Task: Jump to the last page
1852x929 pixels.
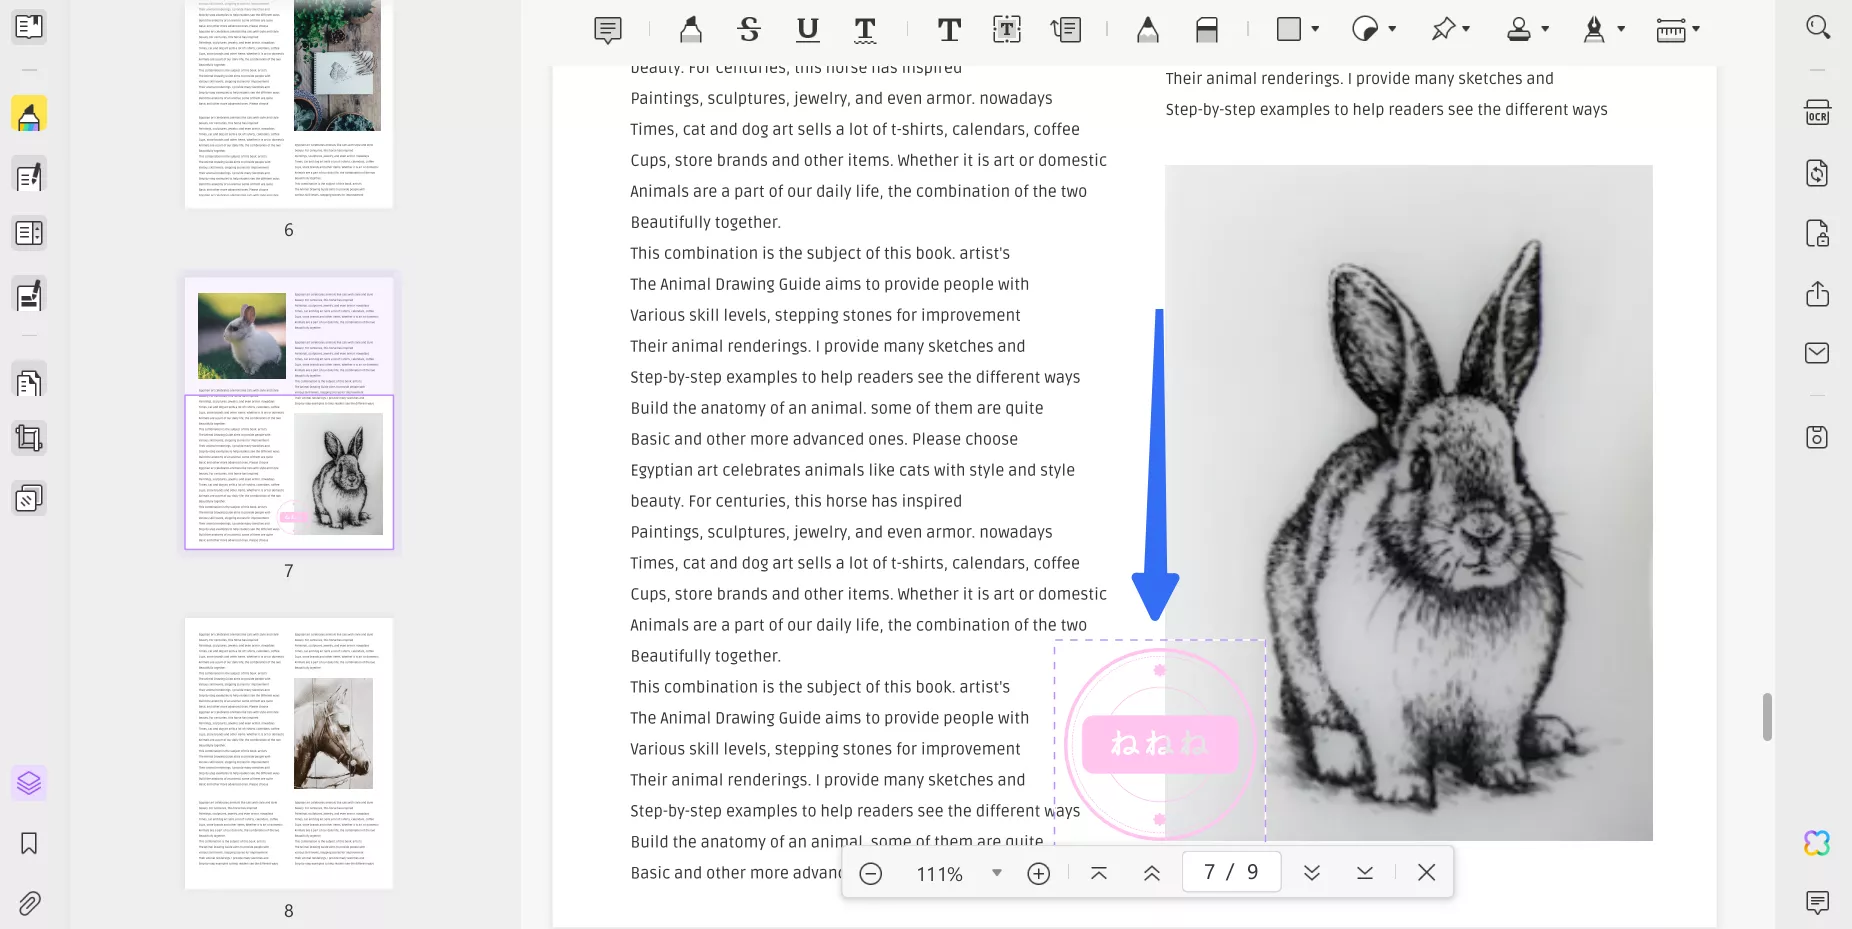Action: [x=1364, y=873]
